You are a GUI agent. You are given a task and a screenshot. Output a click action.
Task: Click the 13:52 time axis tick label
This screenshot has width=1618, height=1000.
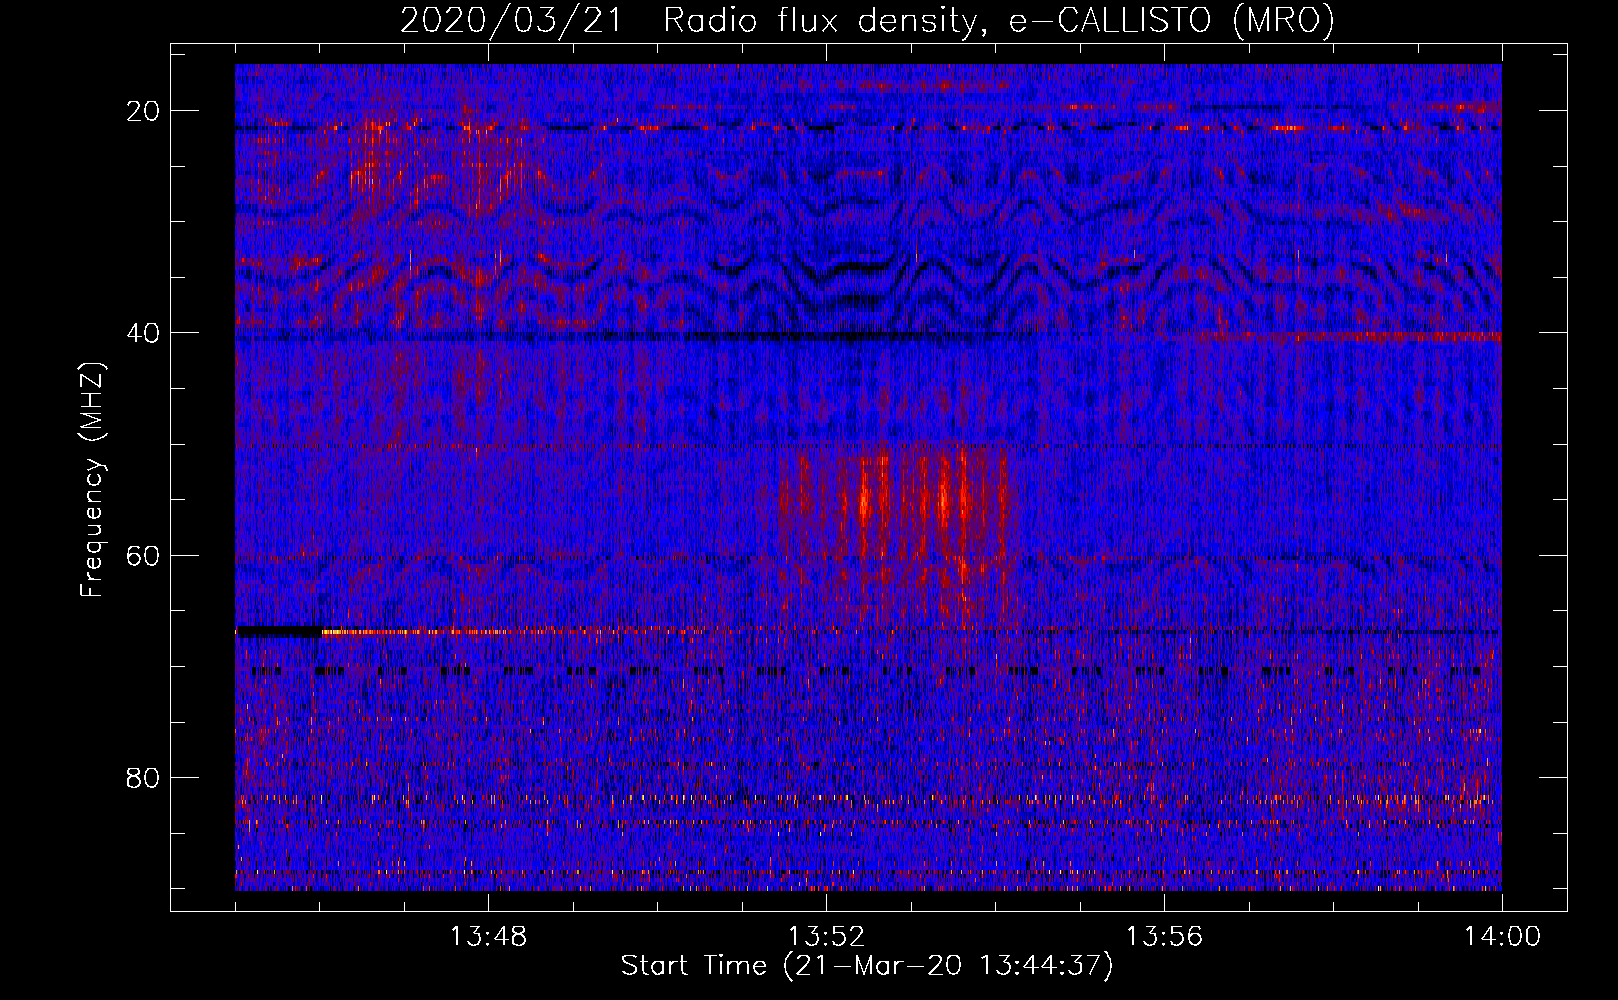tap(826, 937)
